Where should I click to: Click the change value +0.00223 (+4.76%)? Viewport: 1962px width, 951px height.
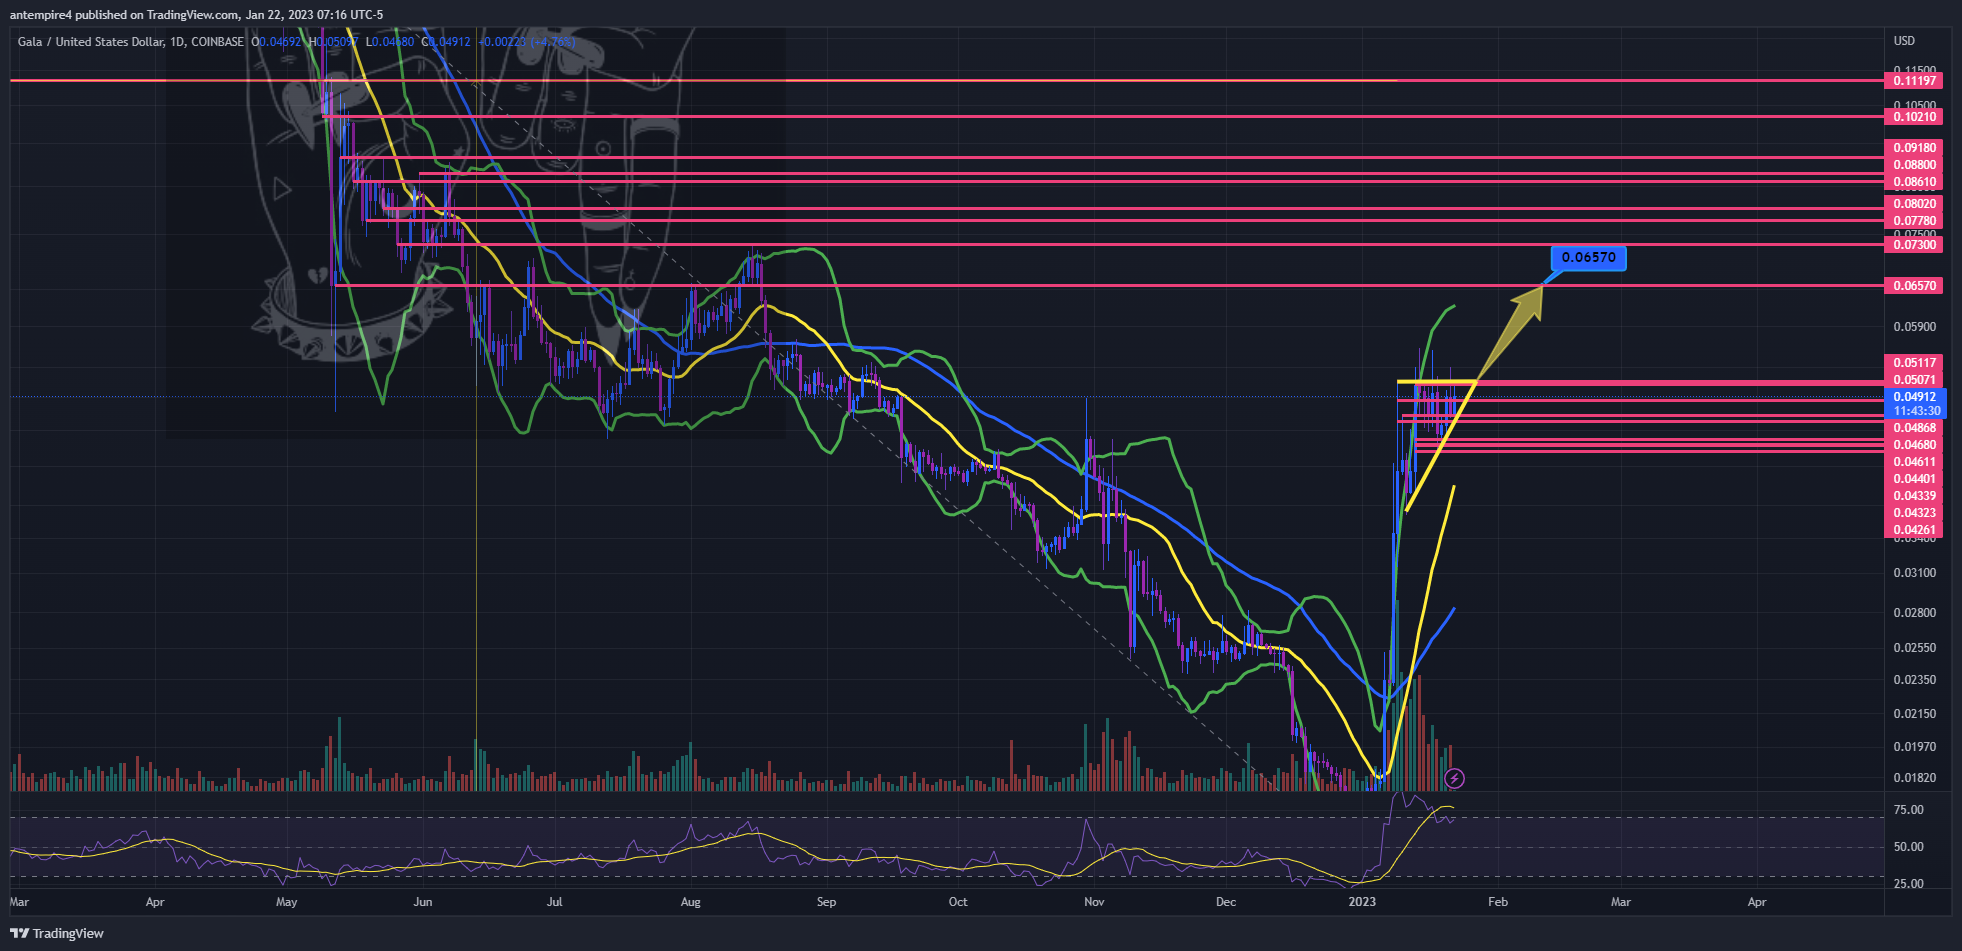pyautogui.click(x=527, y=42)
